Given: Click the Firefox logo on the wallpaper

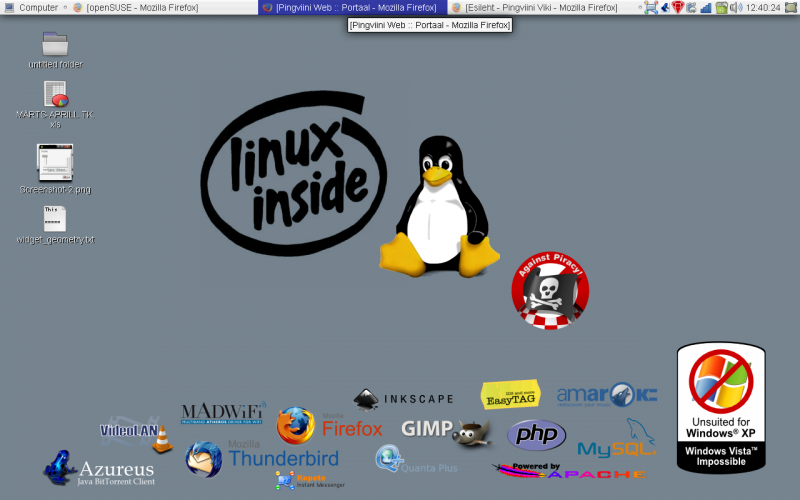Looking at the screenshot, I should pos(295,426).
